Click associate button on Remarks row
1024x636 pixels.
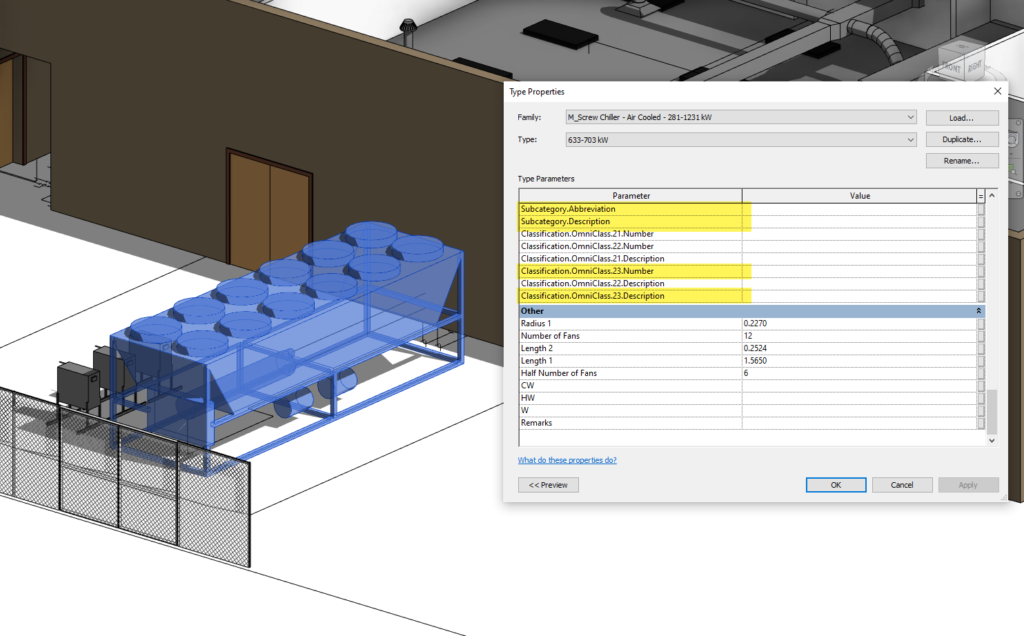[980, 422]
